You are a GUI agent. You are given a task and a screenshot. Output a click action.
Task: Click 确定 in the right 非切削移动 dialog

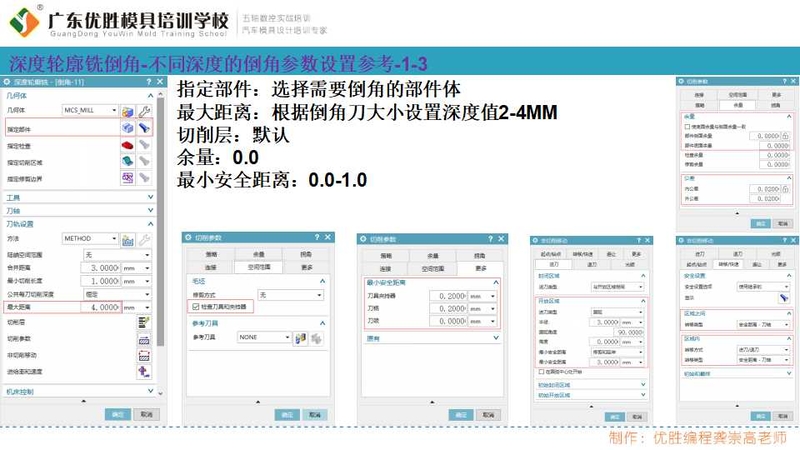point(761,416)
